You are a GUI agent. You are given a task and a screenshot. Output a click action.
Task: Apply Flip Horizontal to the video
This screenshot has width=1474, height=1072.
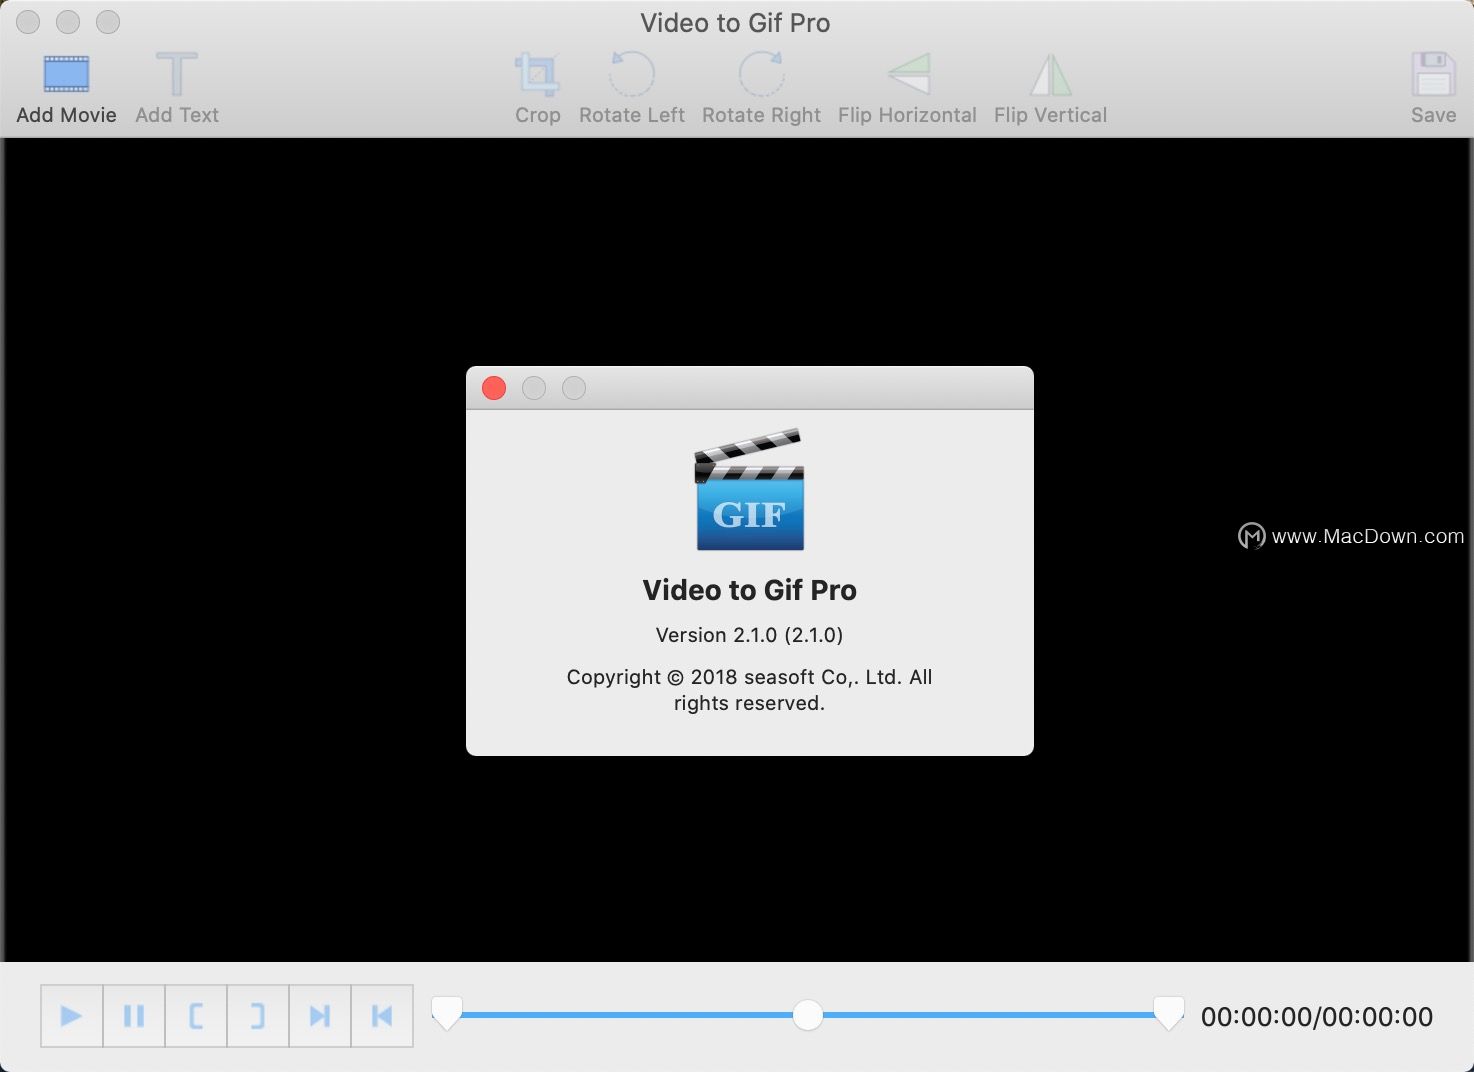[906, 75]
